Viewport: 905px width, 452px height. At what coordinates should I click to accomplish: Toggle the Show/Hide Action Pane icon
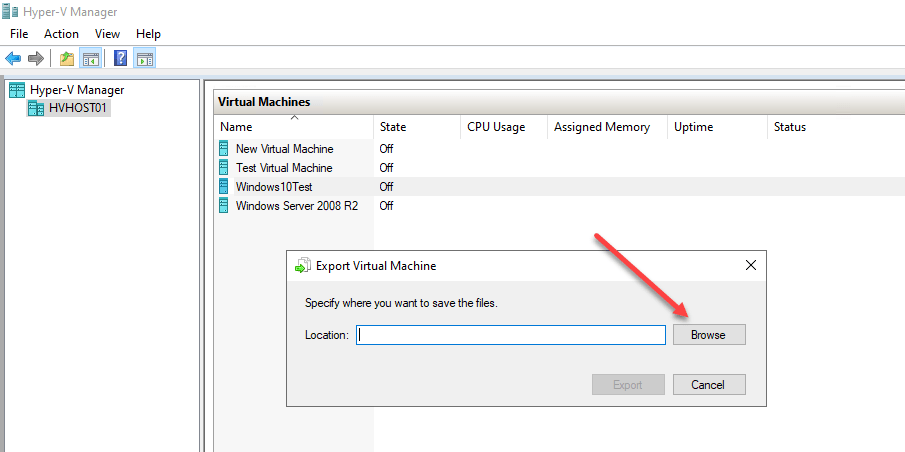[144, 58]
